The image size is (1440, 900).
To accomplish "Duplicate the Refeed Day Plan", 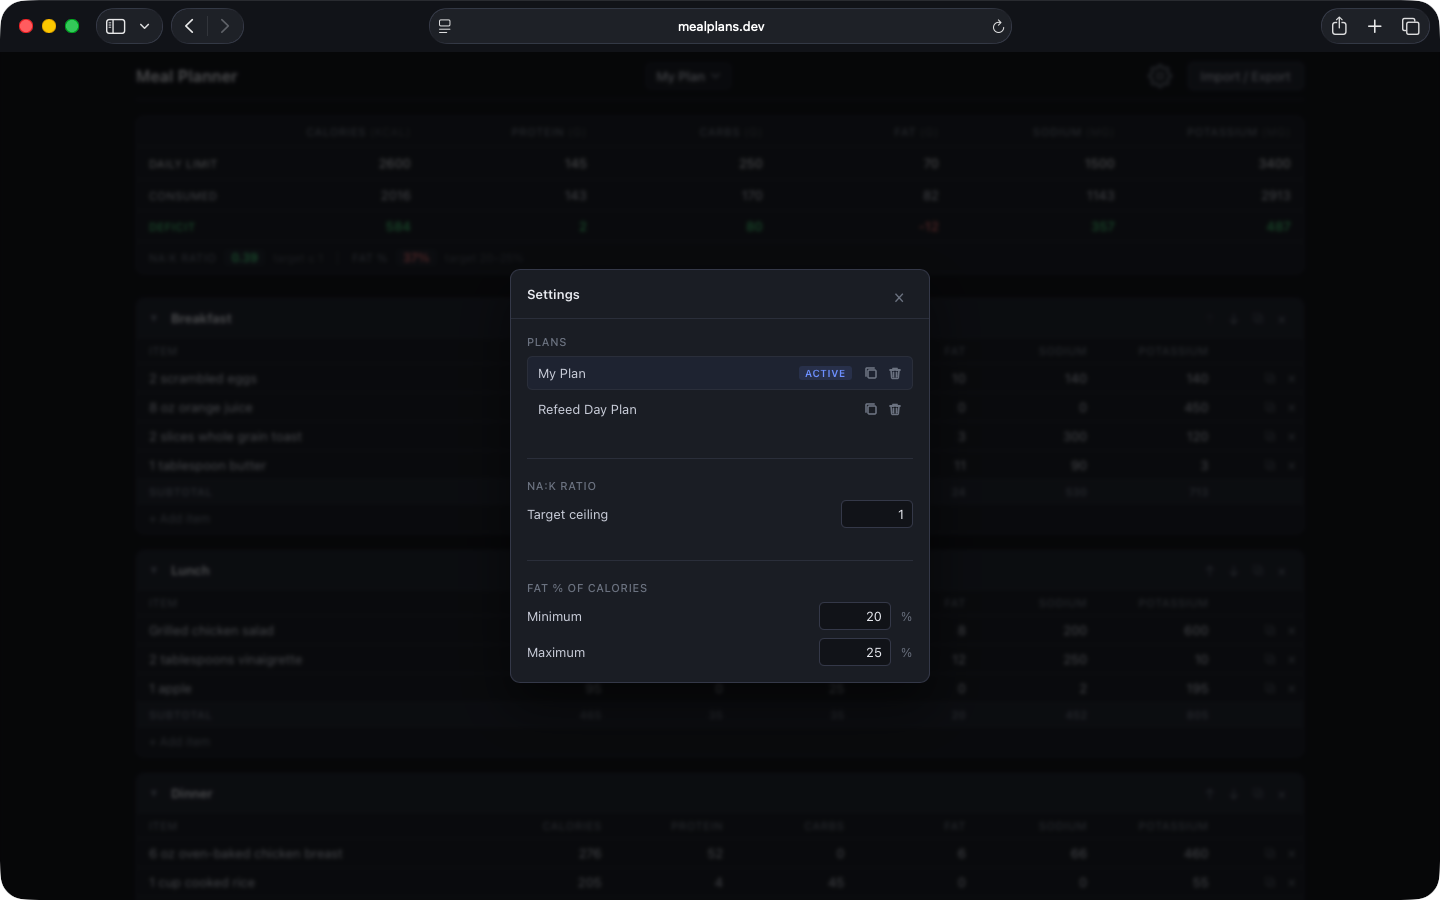I will pos(871,409).
